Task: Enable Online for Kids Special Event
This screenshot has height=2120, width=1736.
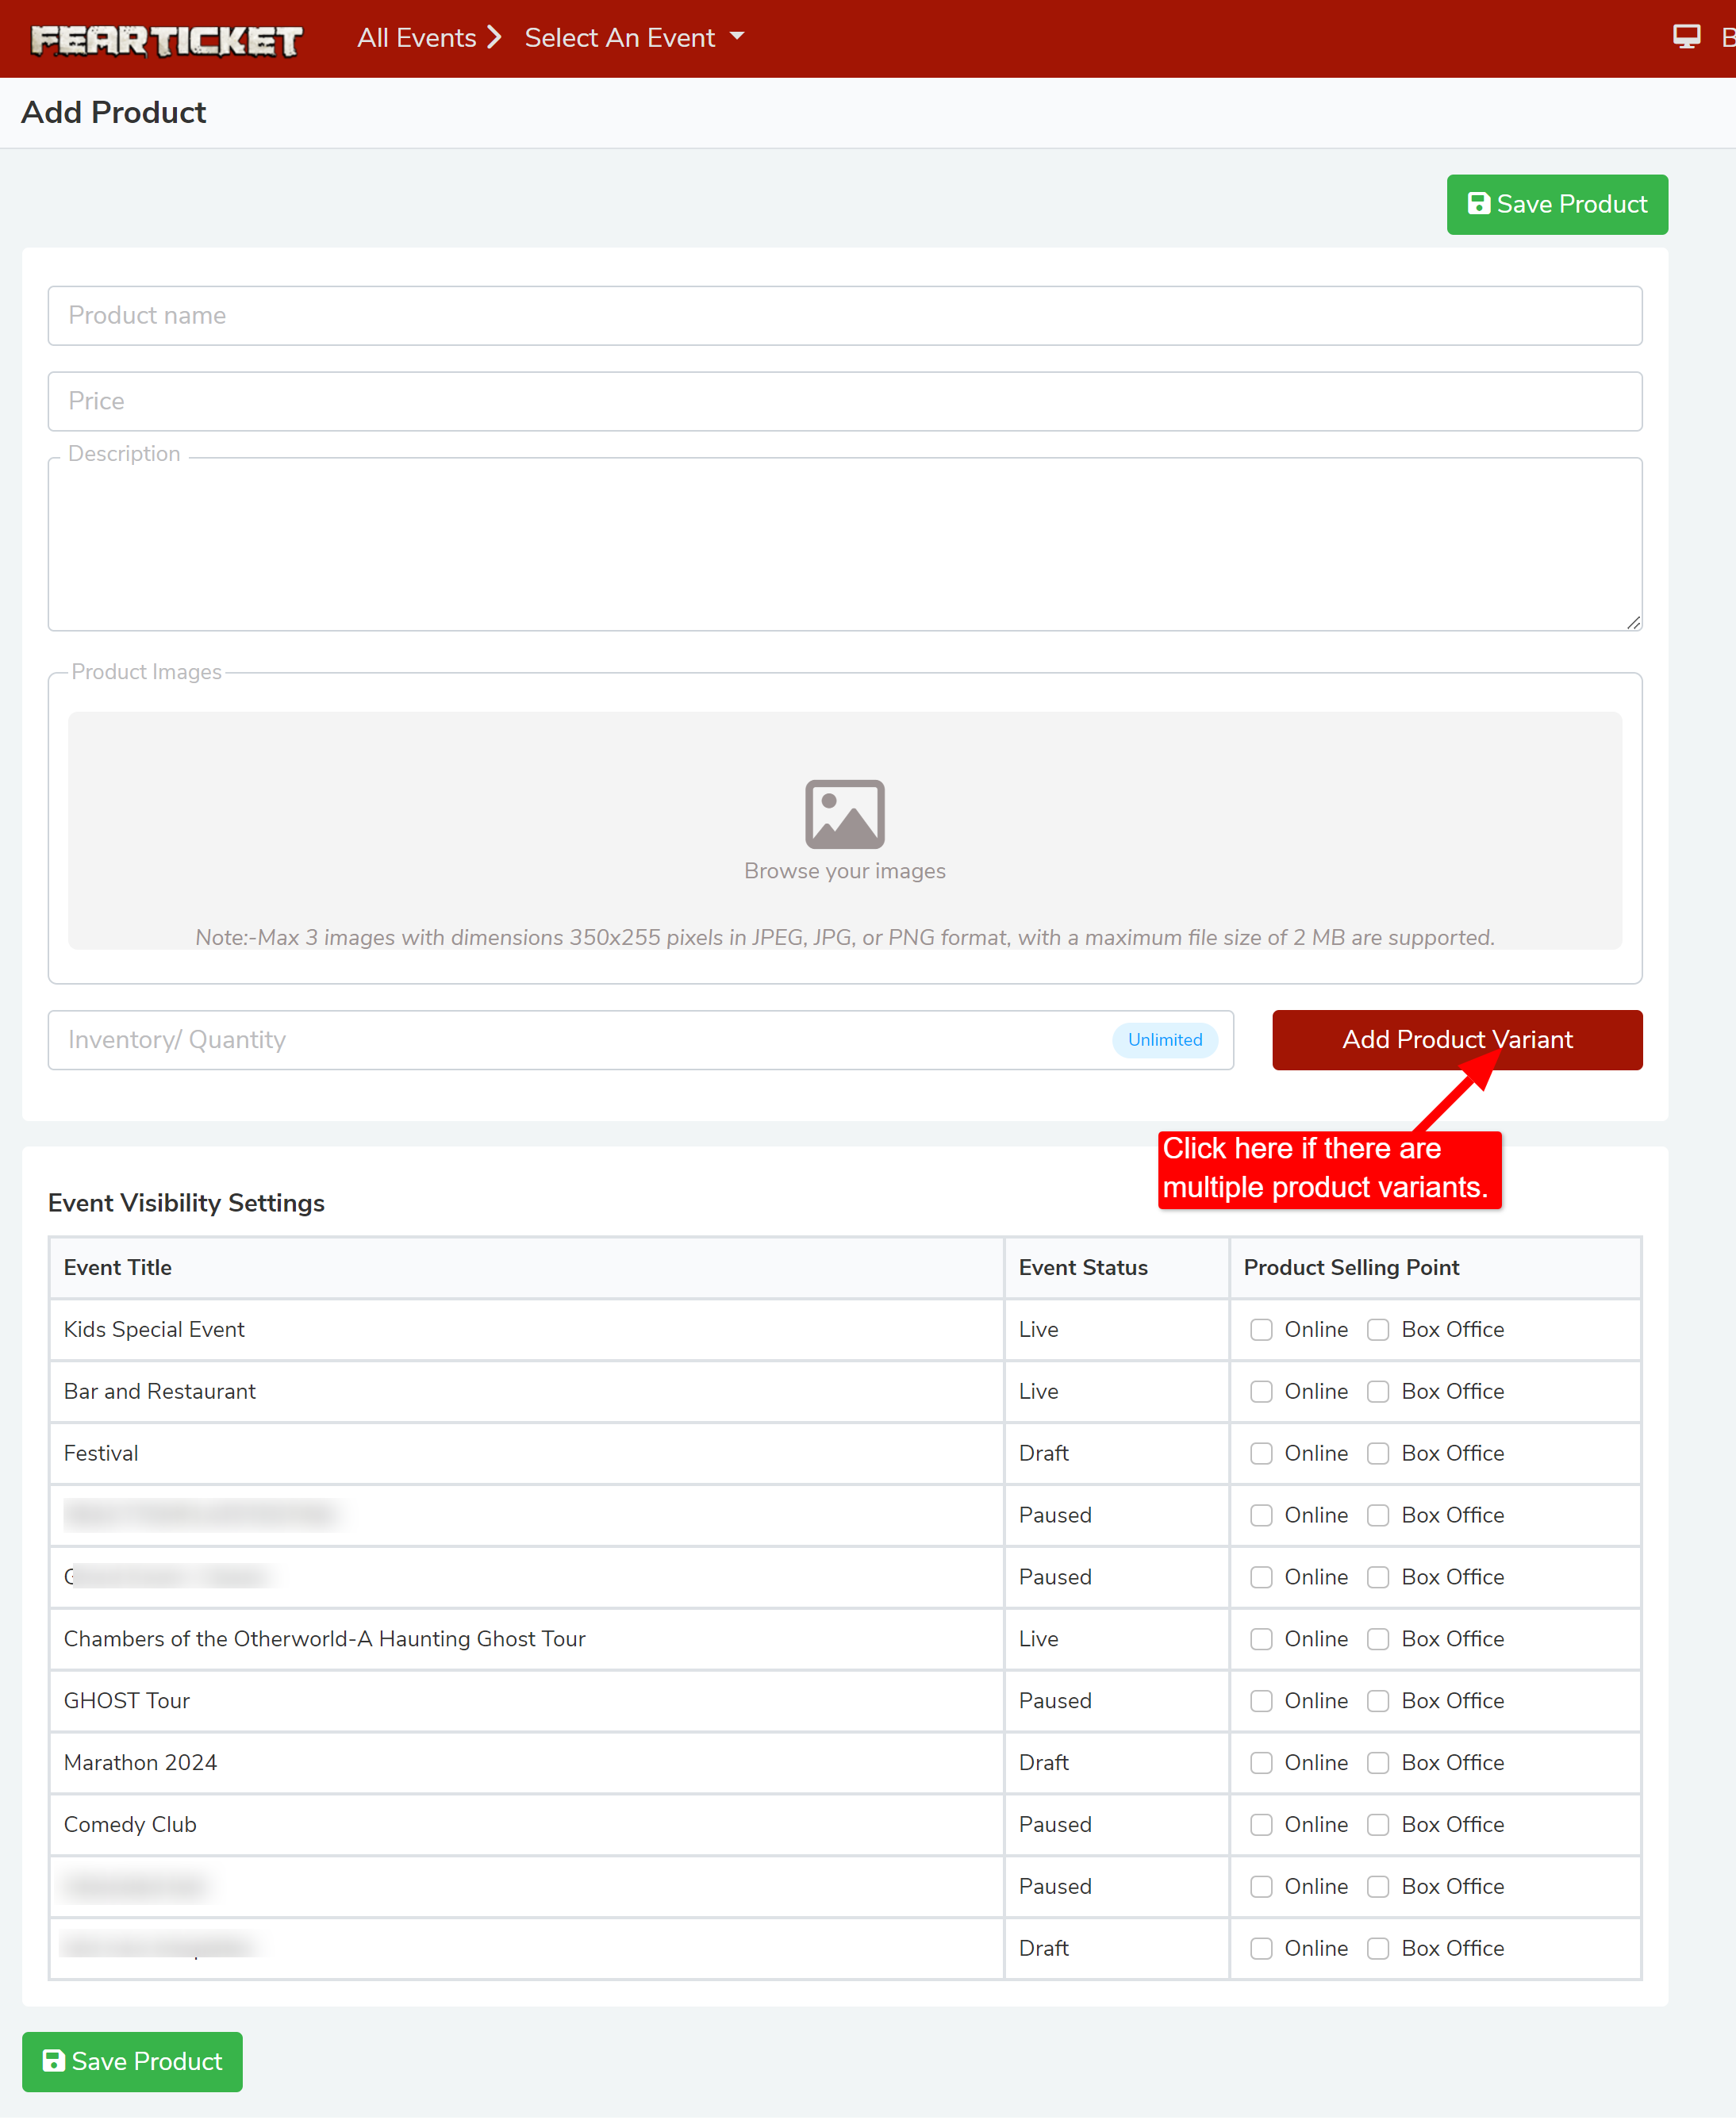Action: (1261, 1329)
